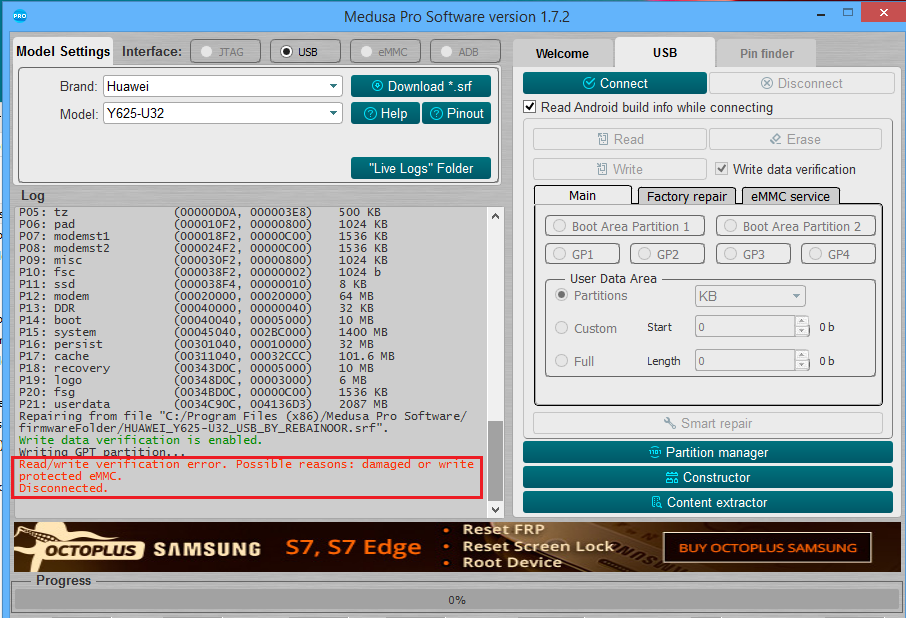Click the Content extractor icon
Viewport: 906px width, 618px height.
click(x=656, y=502)
